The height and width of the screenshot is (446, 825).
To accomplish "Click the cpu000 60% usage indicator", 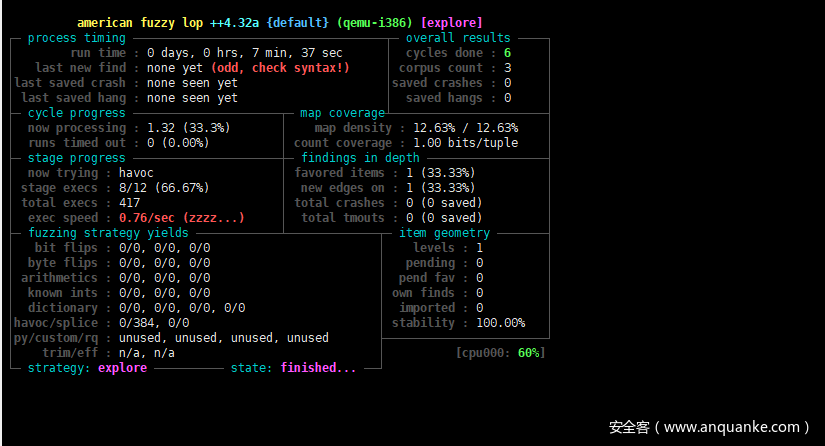I will point(500,353).
